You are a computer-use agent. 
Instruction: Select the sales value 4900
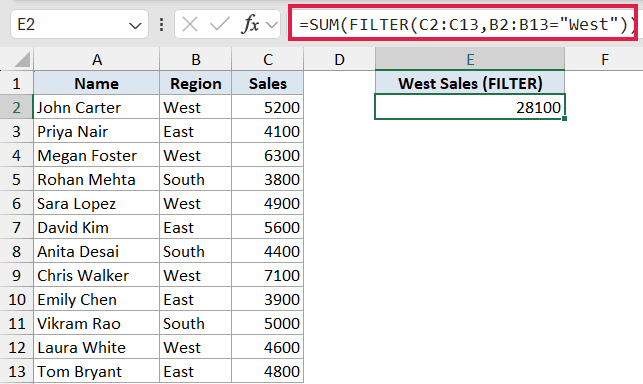coord(268,203)
